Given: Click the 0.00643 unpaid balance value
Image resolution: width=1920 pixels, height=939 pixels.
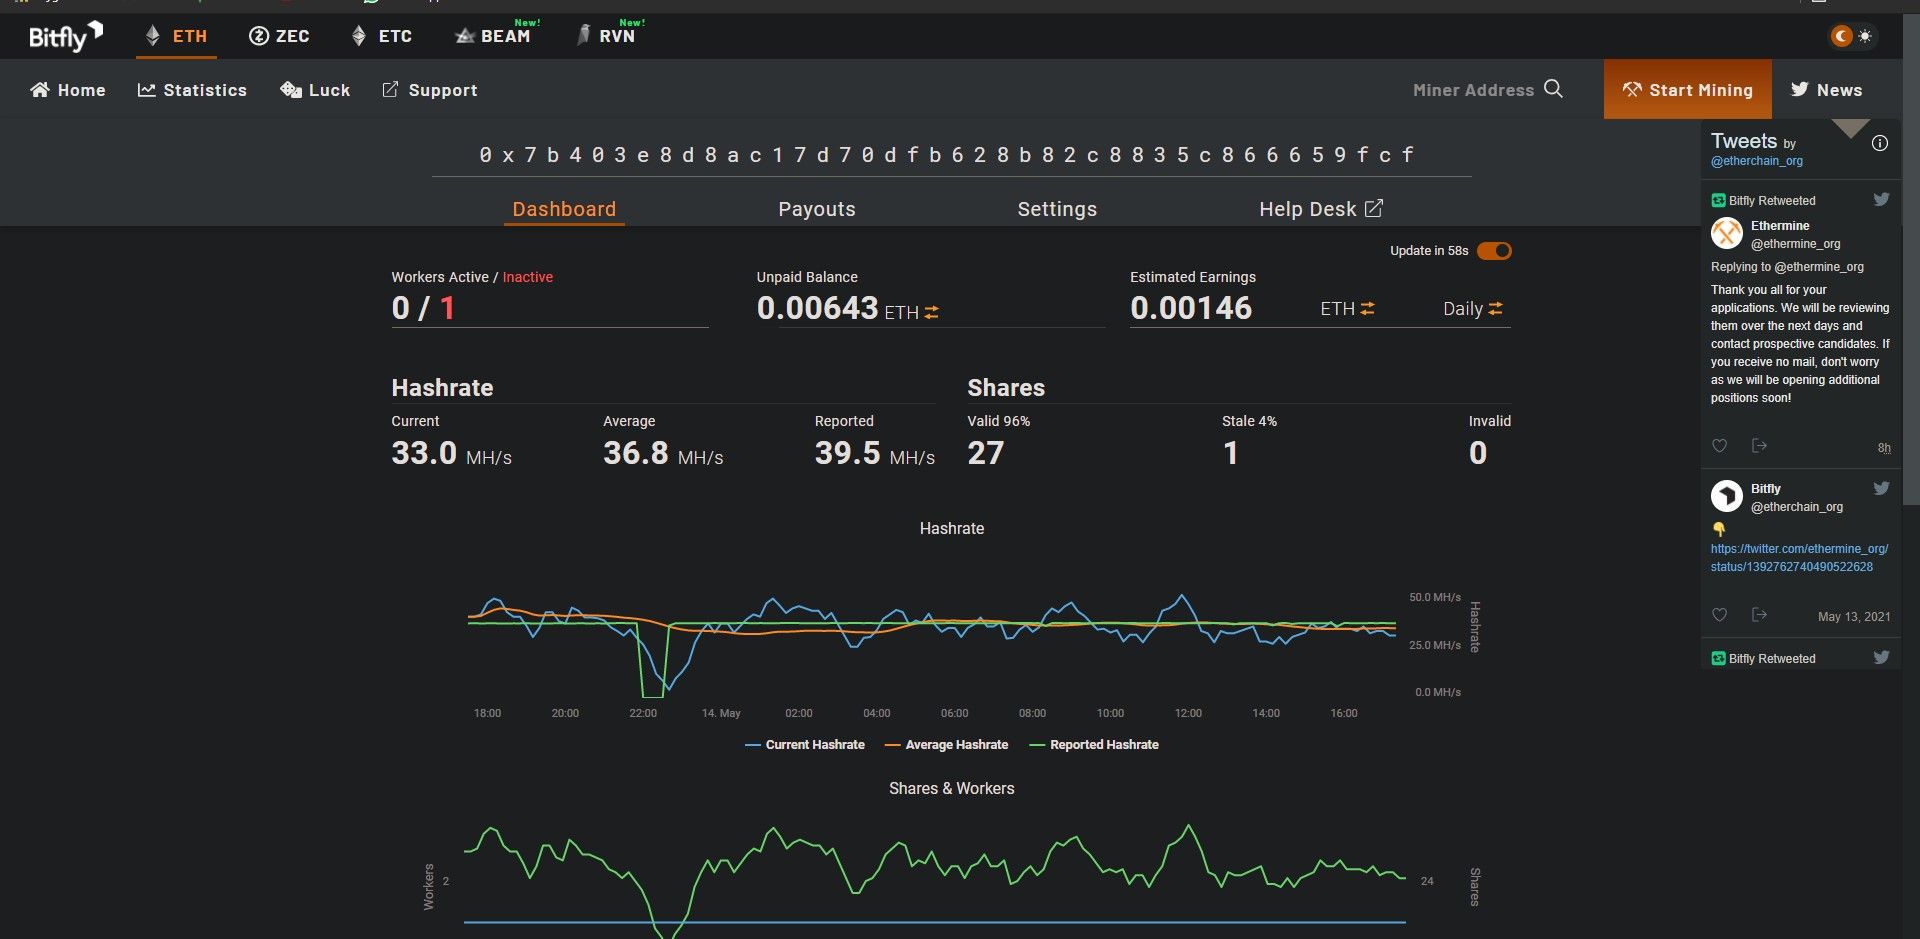Looking at the screenshot, I should coord(817,308).
